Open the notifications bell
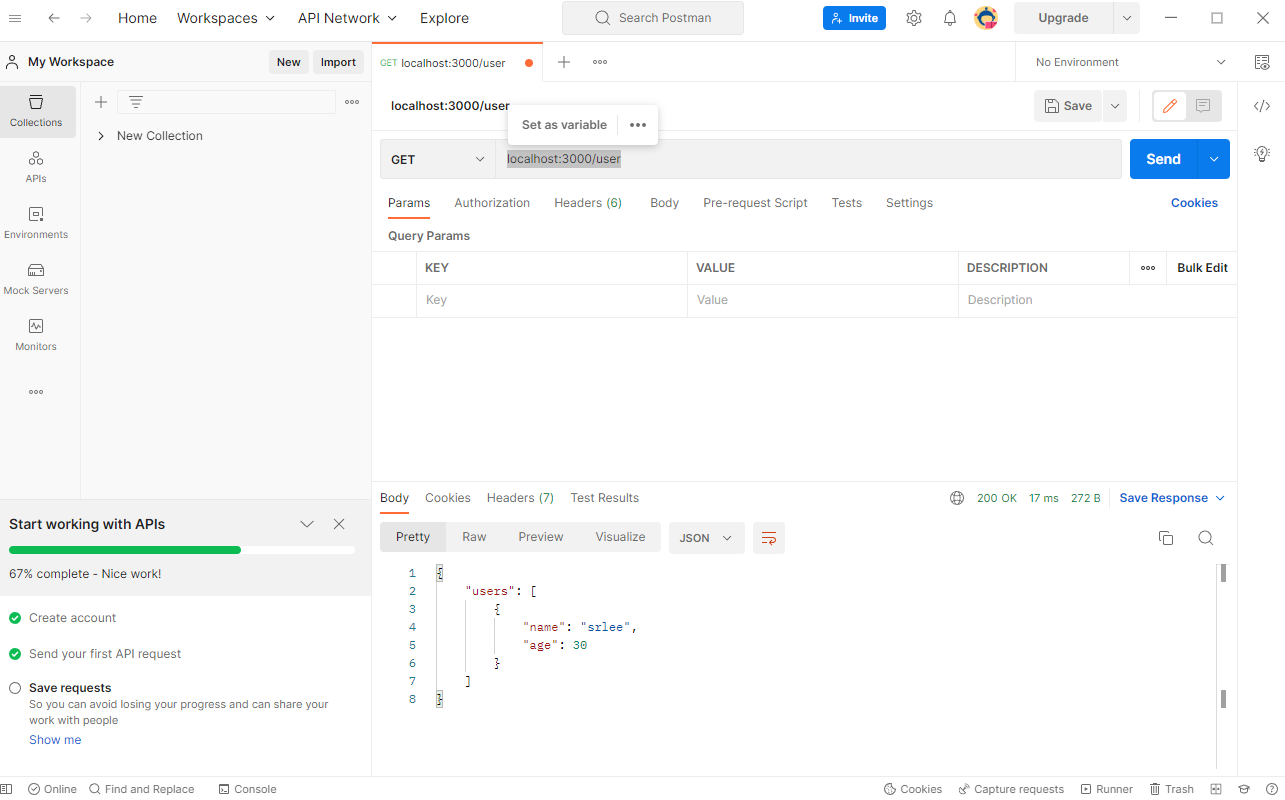1285x800 pixels. 950,18
